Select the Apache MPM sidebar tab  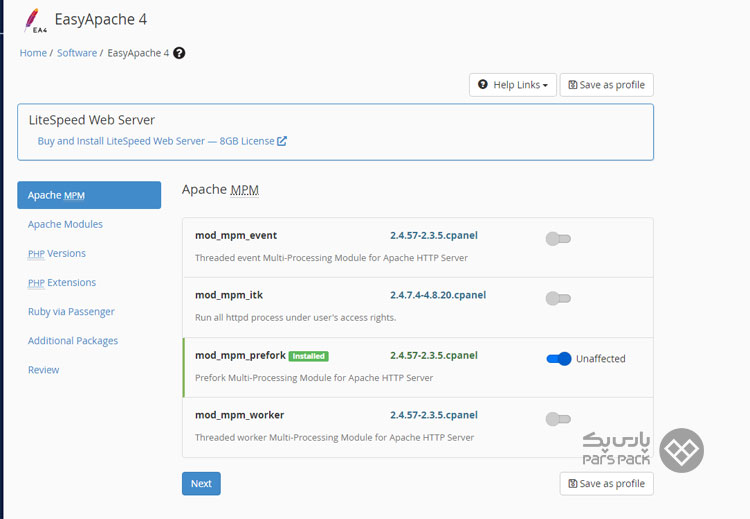click(x=89, y=195)
